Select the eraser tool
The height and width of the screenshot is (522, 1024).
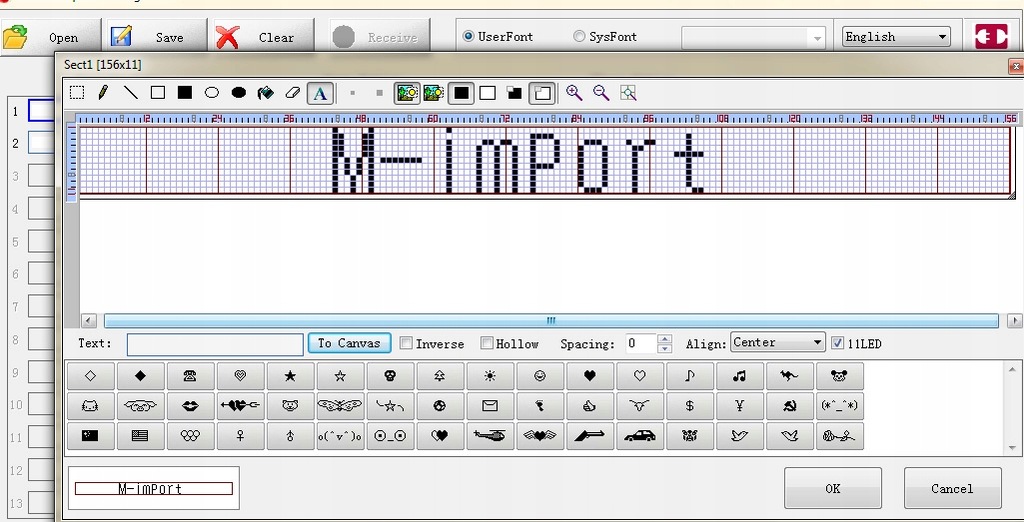(293, 93)
